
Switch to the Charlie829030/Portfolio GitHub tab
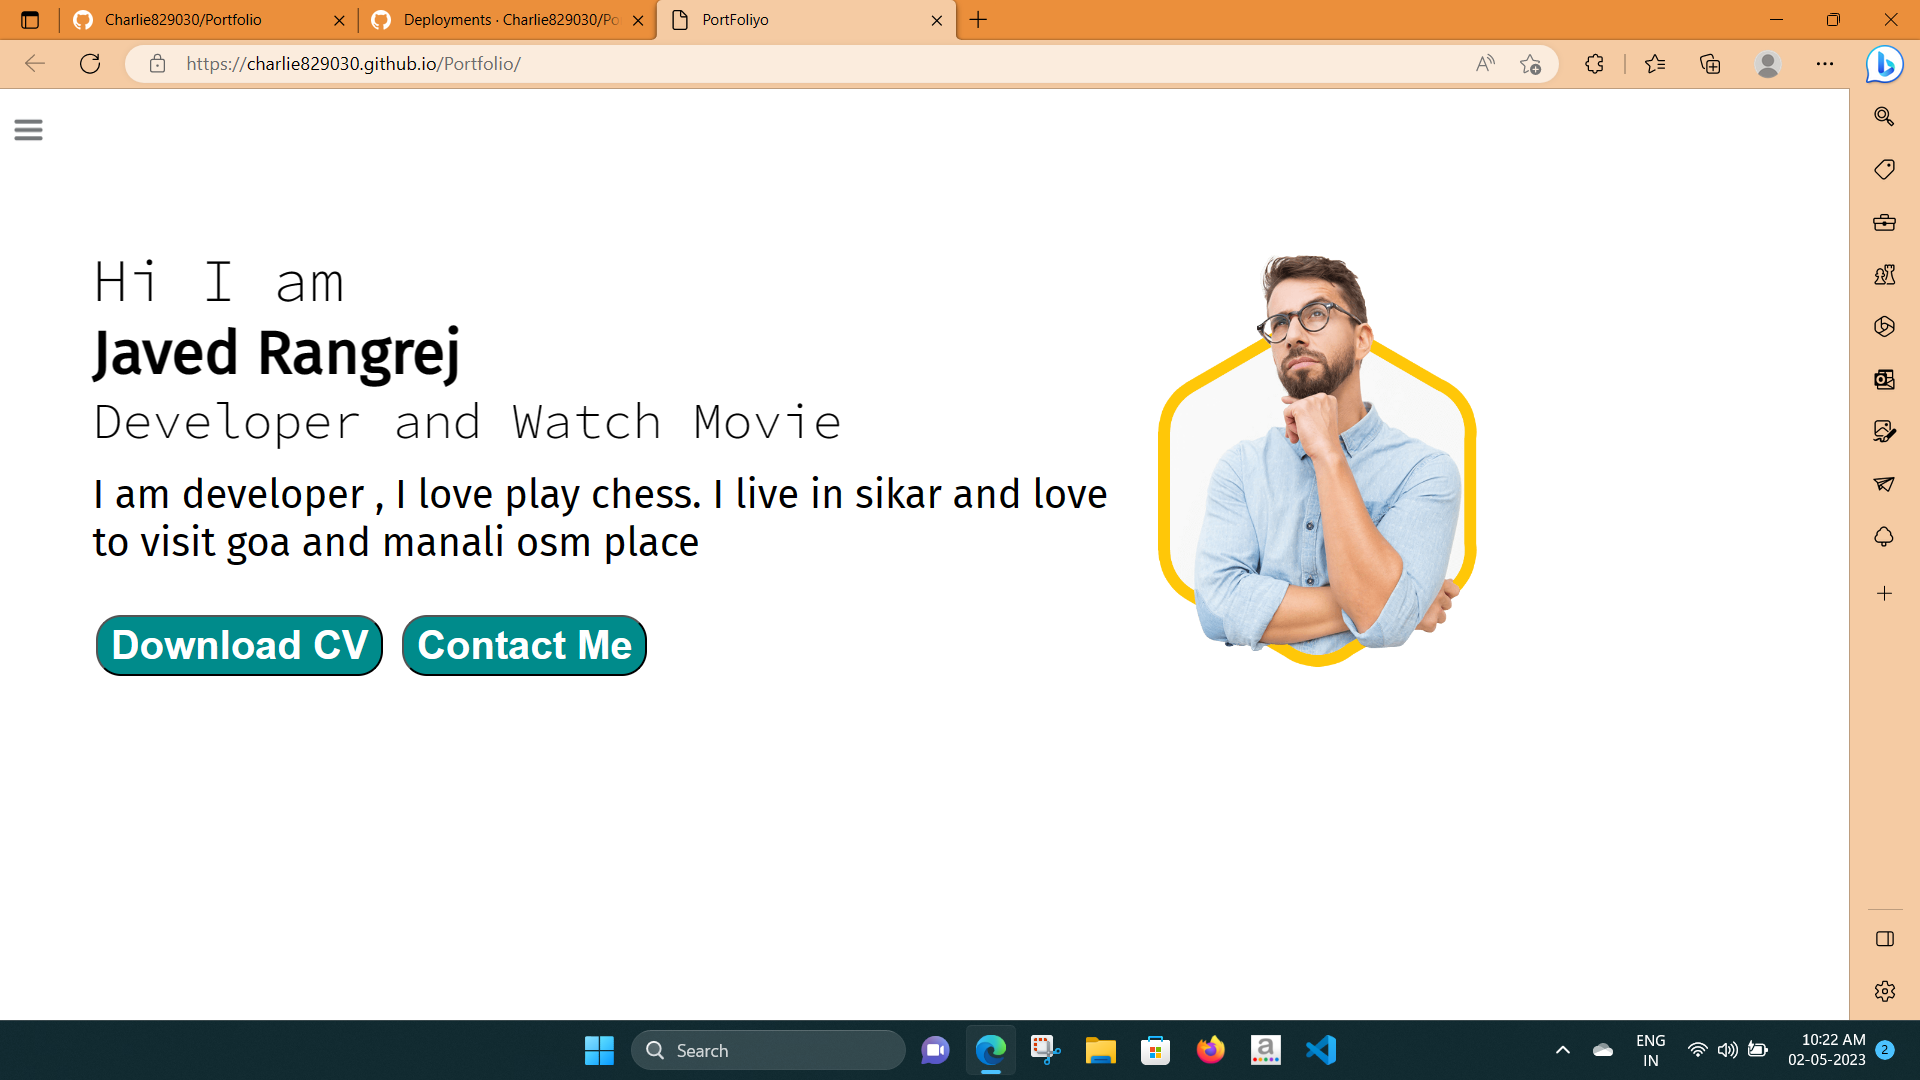tap(208, 20)
